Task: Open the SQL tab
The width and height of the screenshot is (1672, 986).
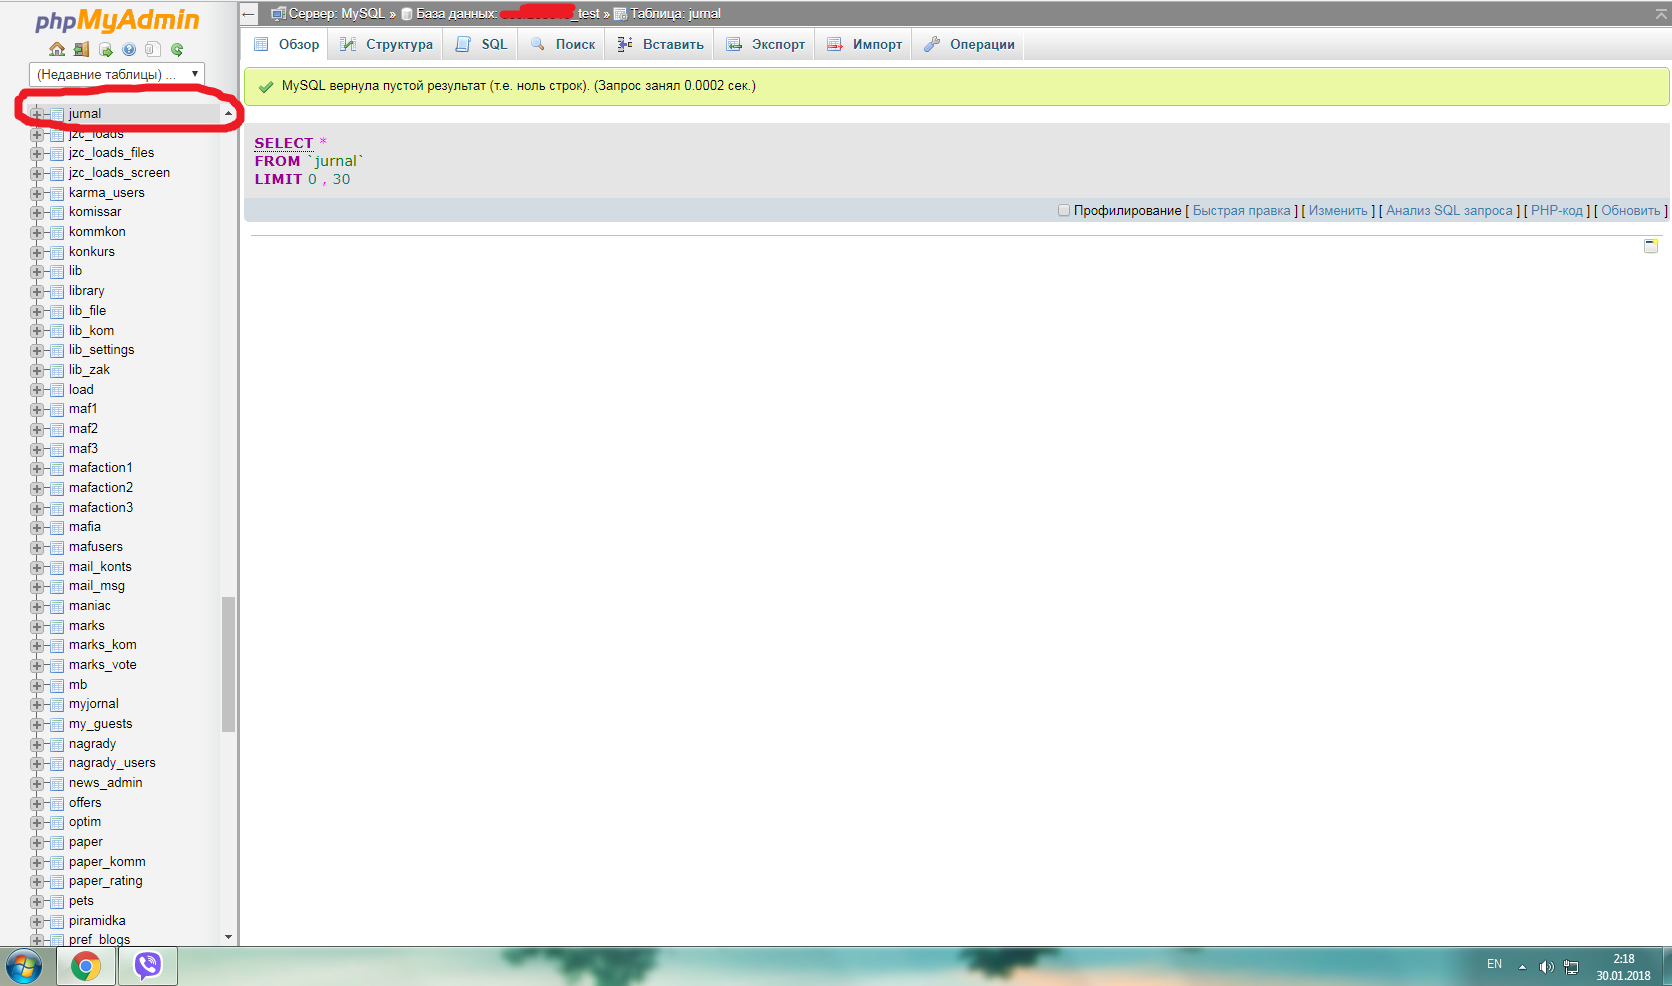Action: coord(481,44)
